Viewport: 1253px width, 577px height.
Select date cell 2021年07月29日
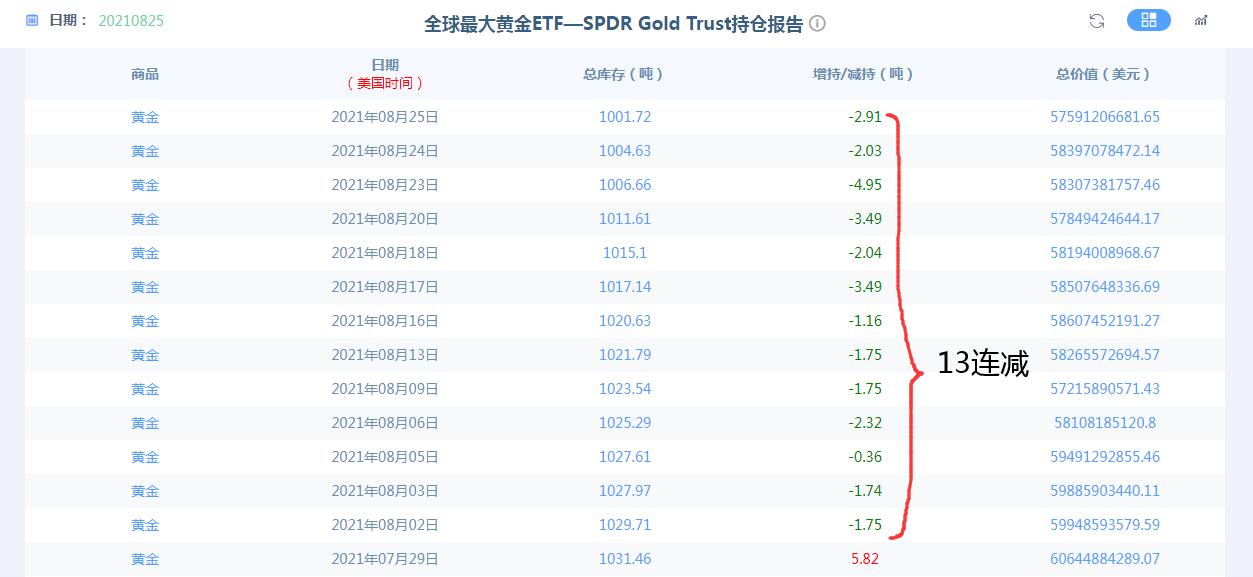coord(385,559)
